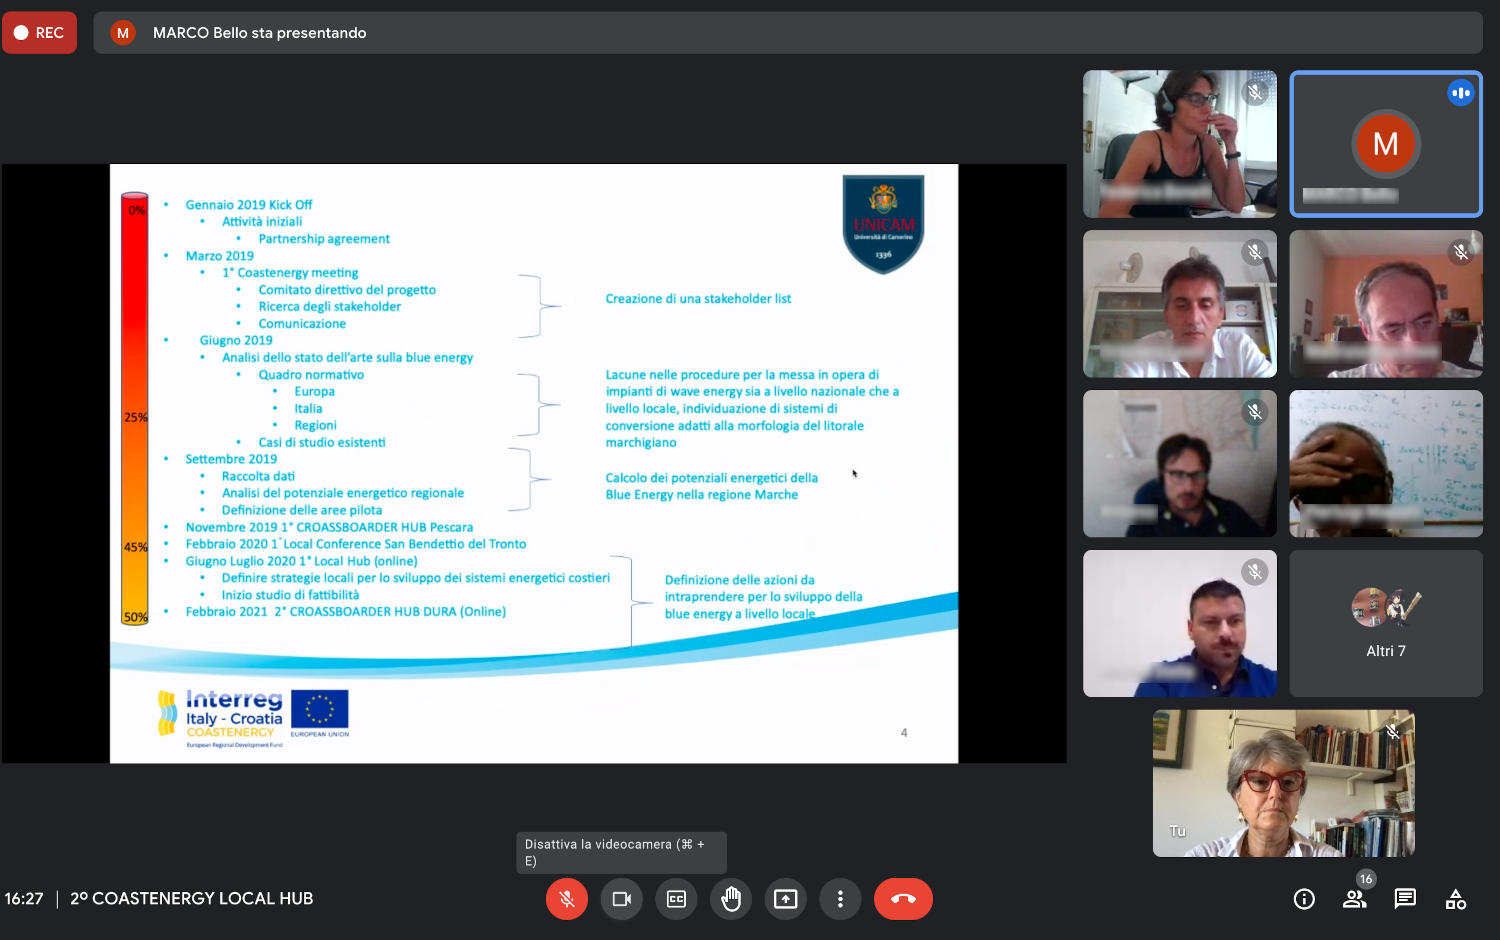This screenshot has height=940, width=1500.
Task: Expand the Altri 7 participants tile
Action: [1386, 623]
